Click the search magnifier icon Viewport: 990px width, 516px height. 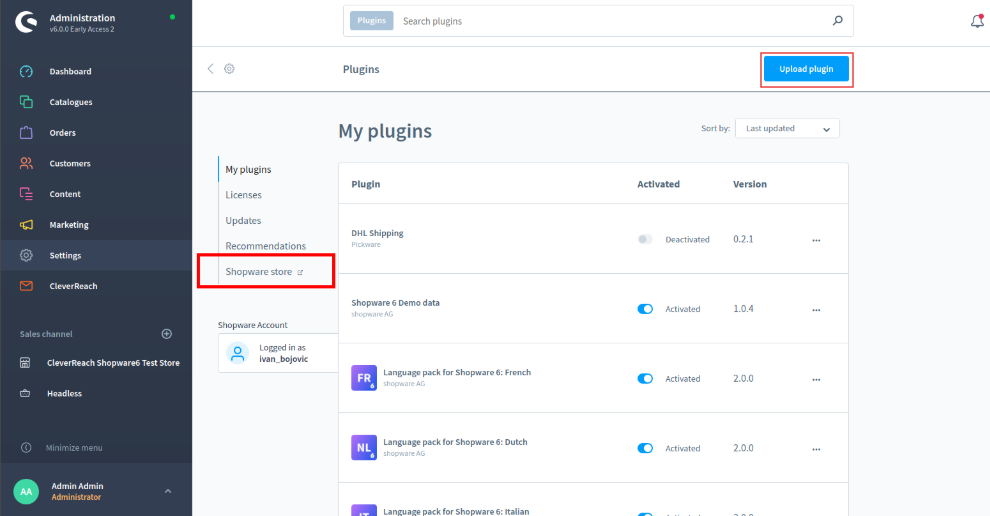(x=837, y=21)
